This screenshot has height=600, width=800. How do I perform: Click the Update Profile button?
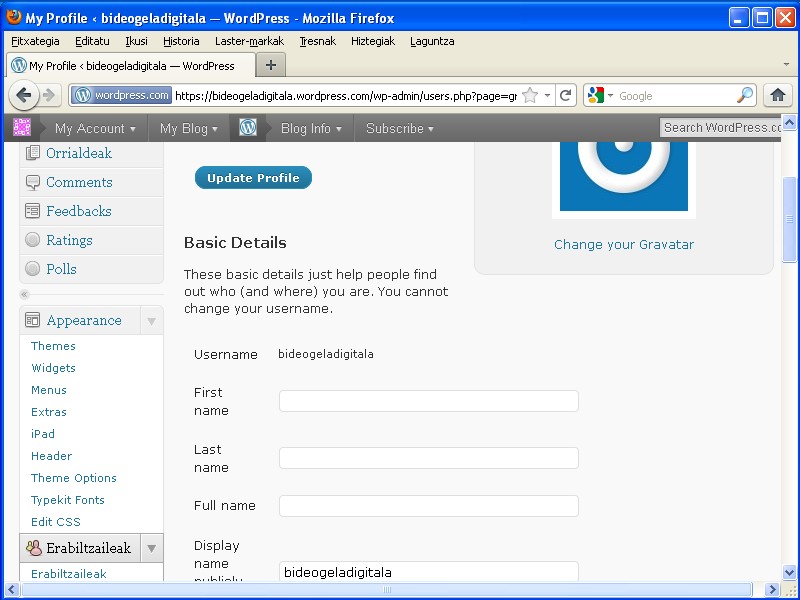[x=253, y=178]
